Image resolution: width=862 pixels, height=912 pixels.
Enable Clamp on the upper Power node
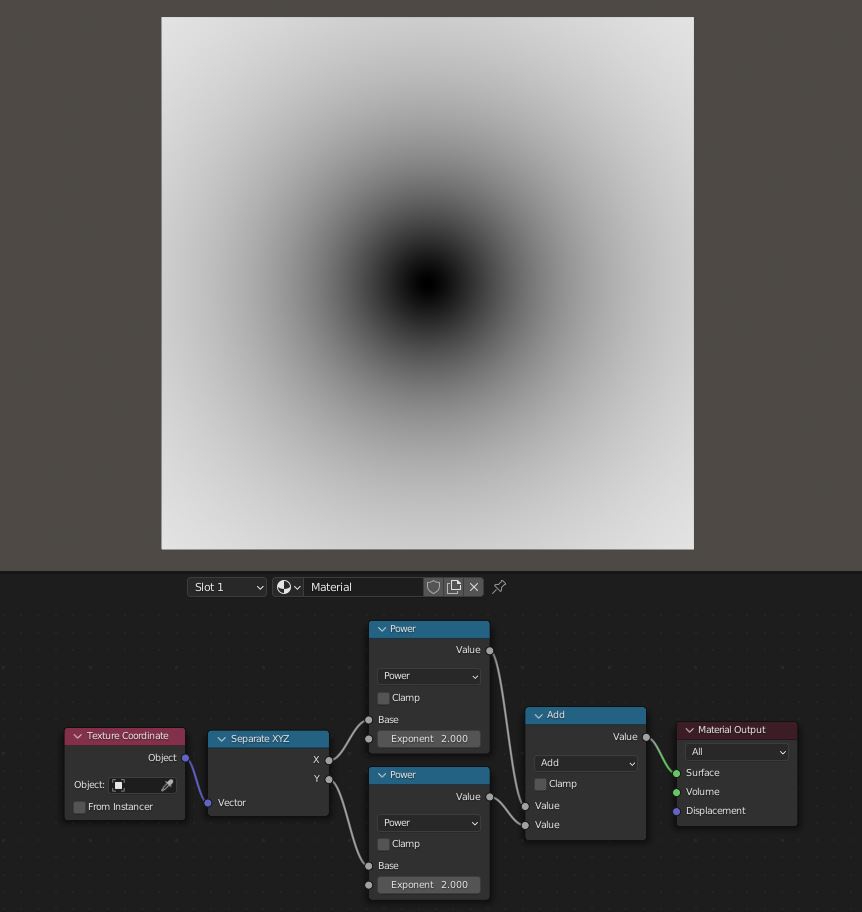coord(383,697)
